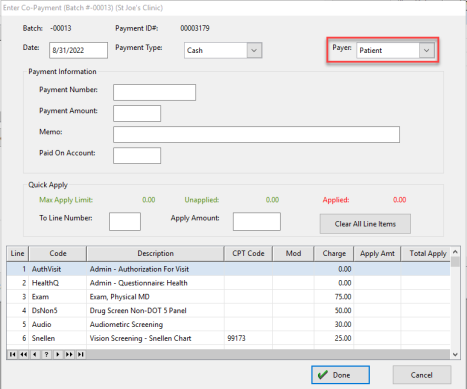Click into the Memo field
467x389 pixels.
click(256, 134)
